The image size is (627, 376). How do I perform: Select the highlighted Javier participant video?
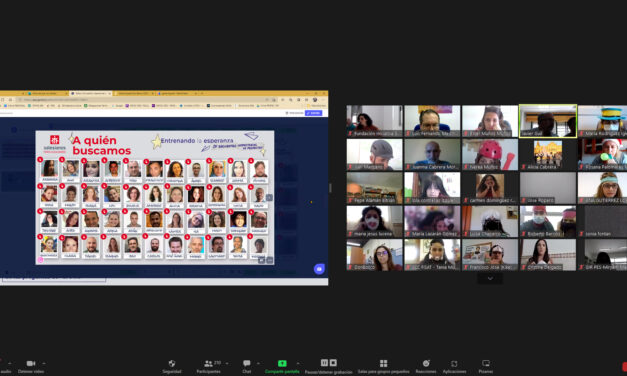point(548,121)
